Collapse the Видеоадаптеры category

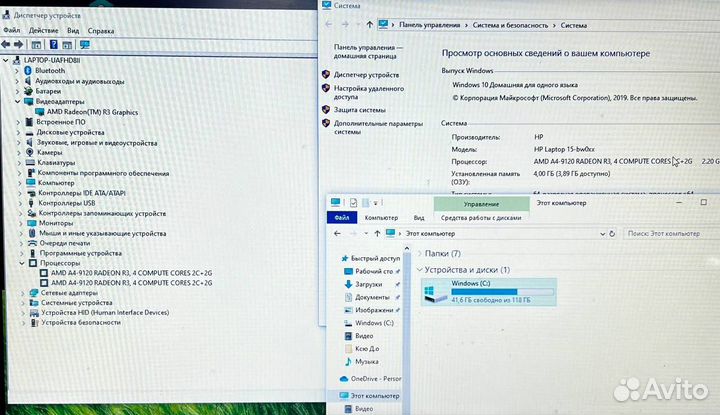pyautogui.click(x=17, y=101)
